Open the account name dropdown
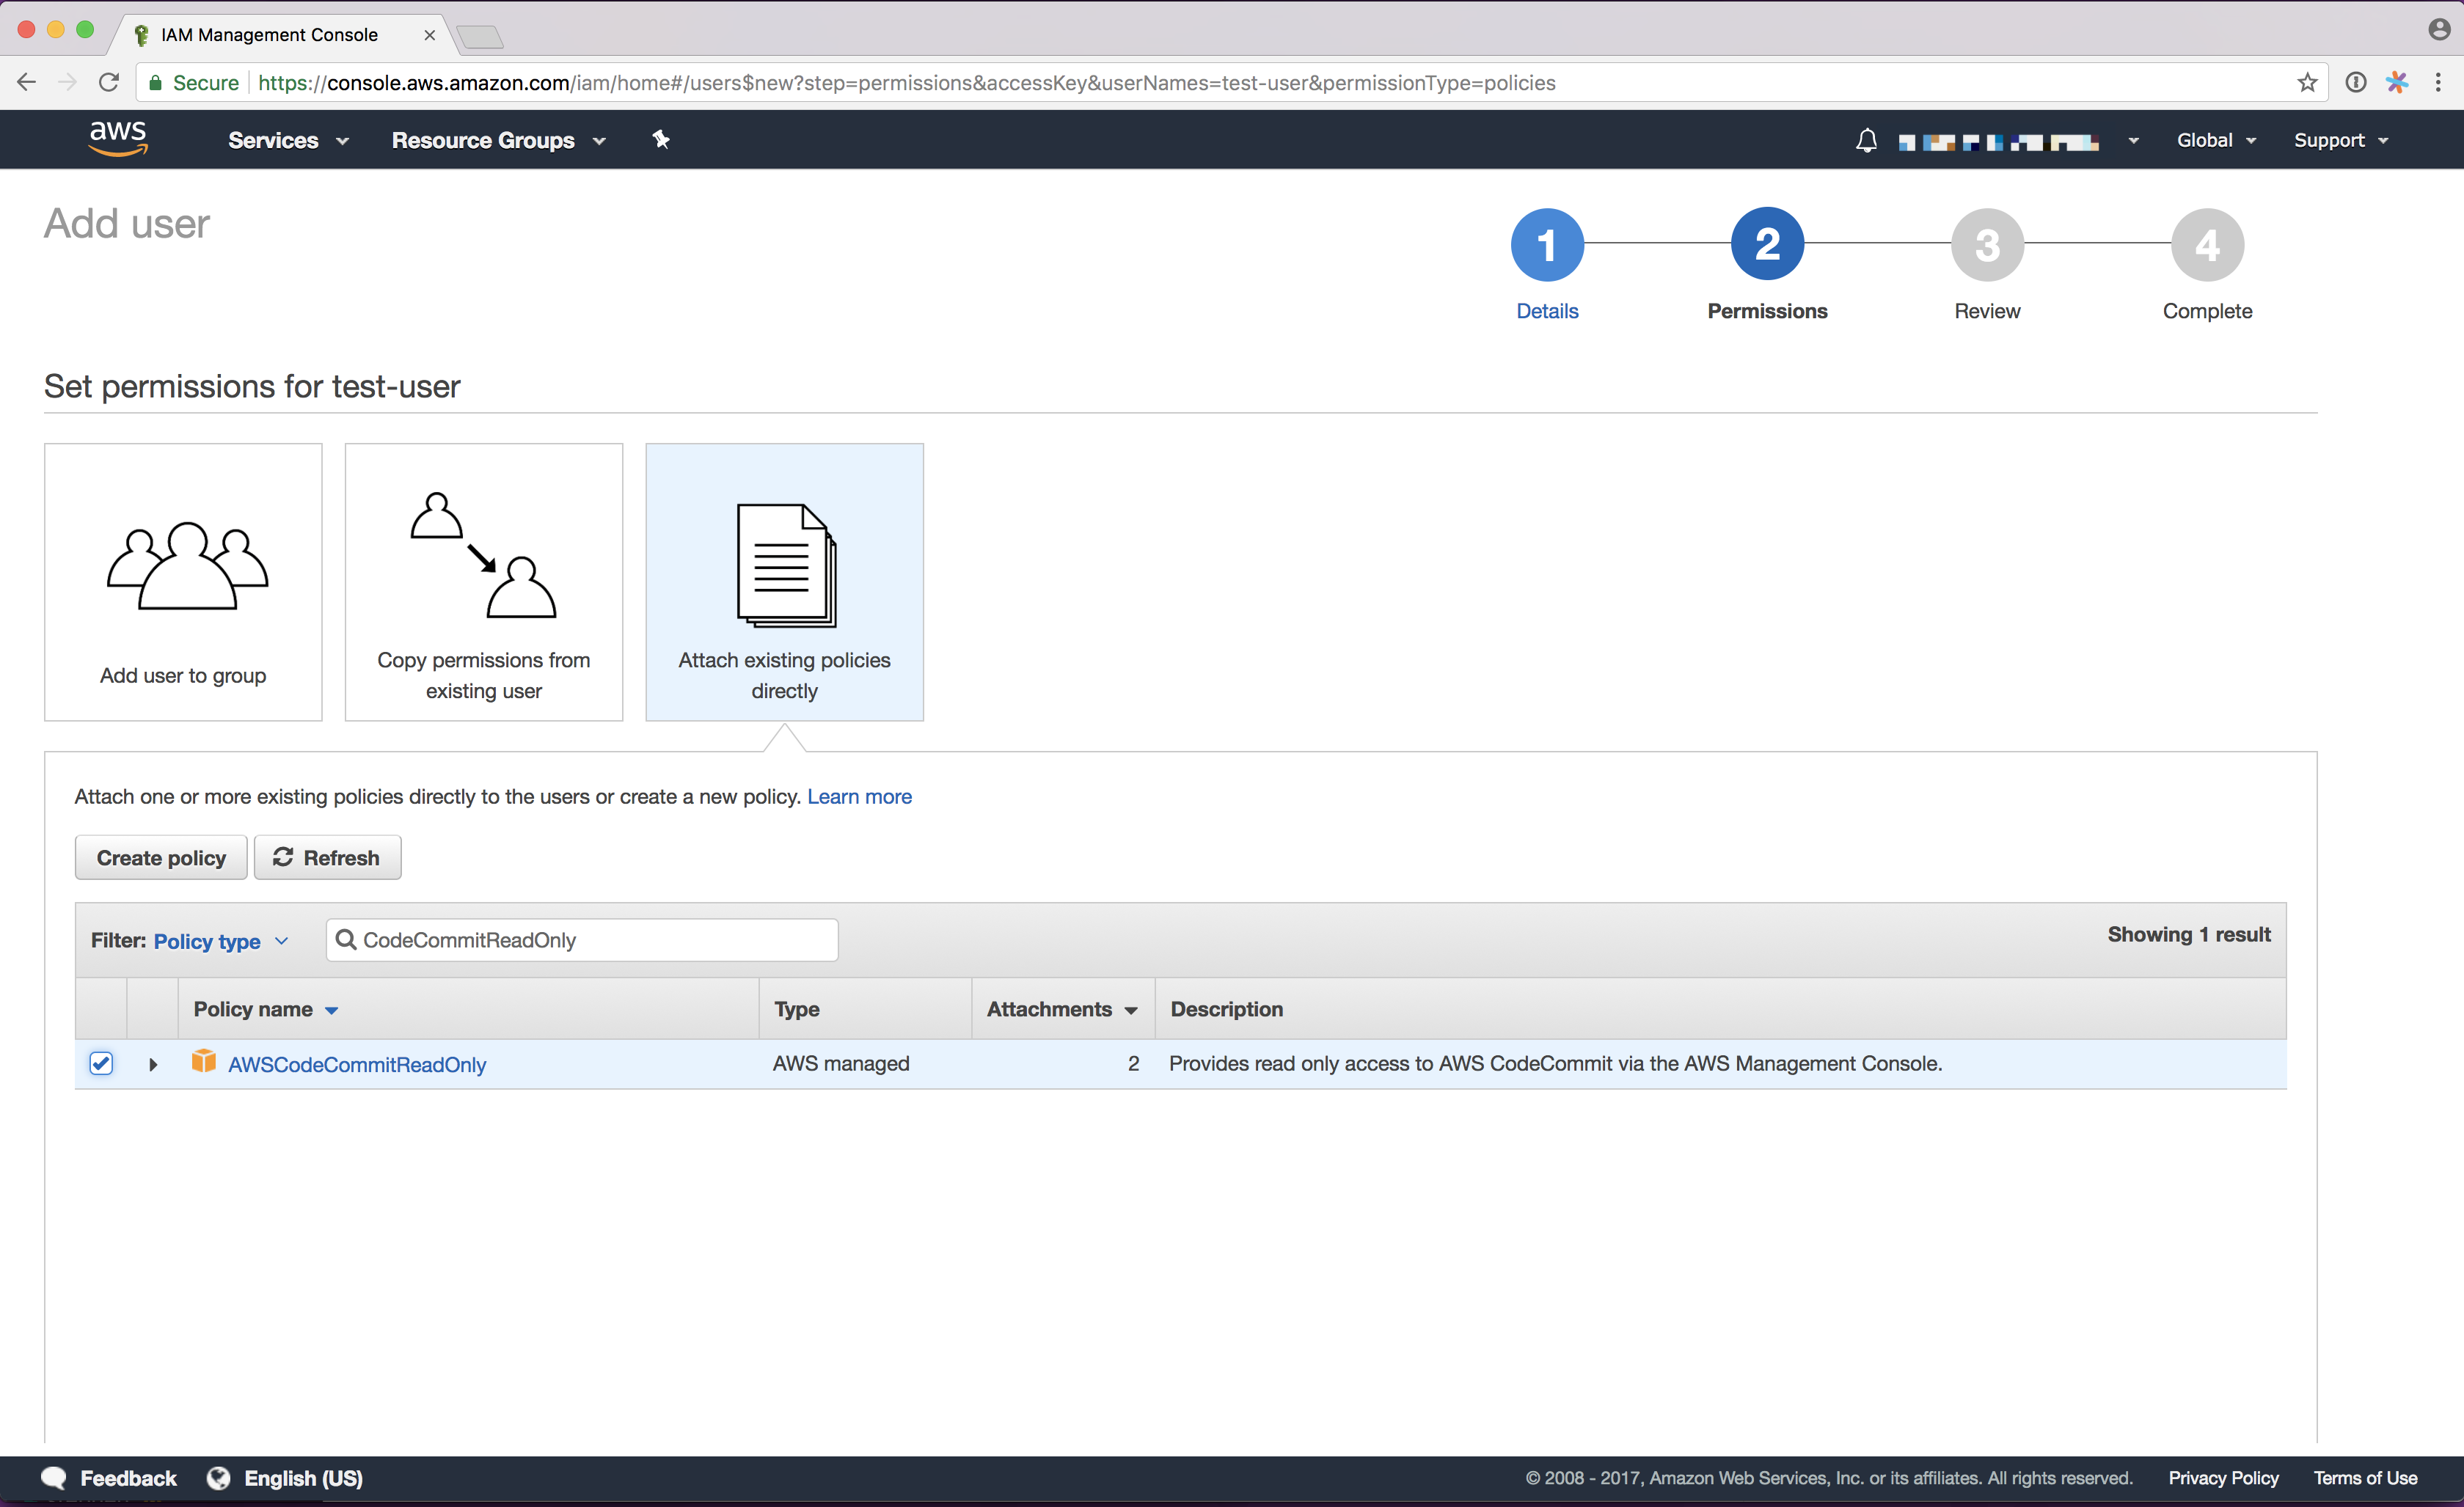The image size is (2464, 1507). (2018, 141)
